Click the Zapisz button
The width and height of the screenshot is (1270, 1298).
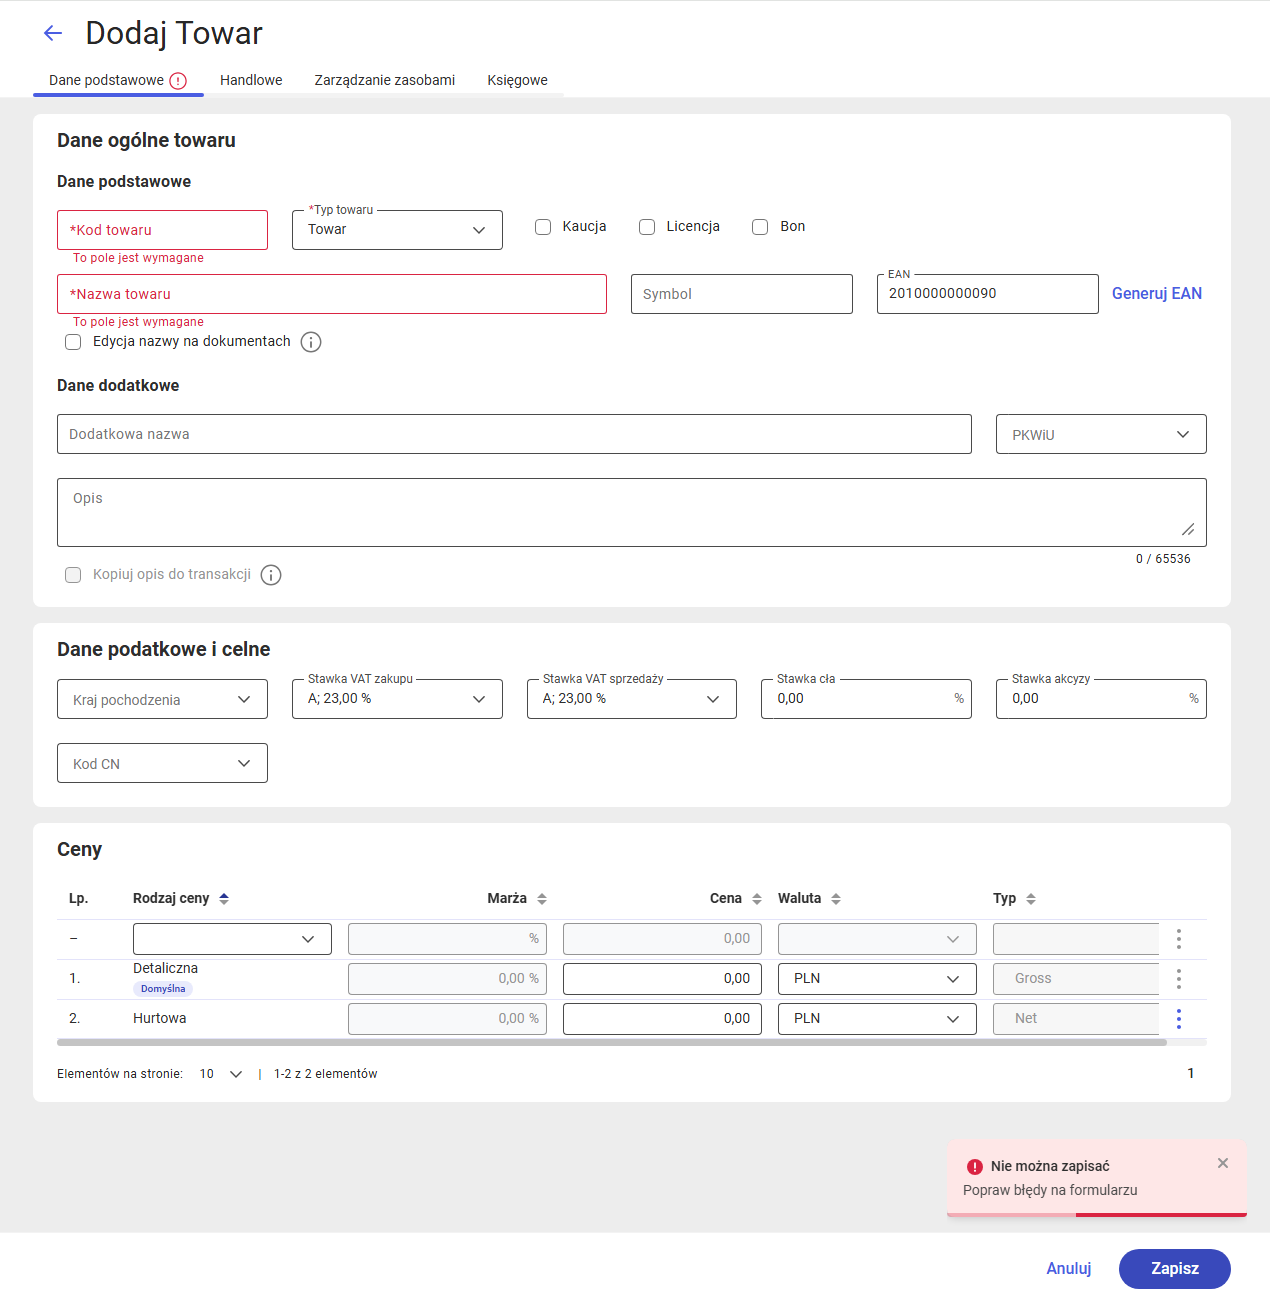coord(1175,1268)
